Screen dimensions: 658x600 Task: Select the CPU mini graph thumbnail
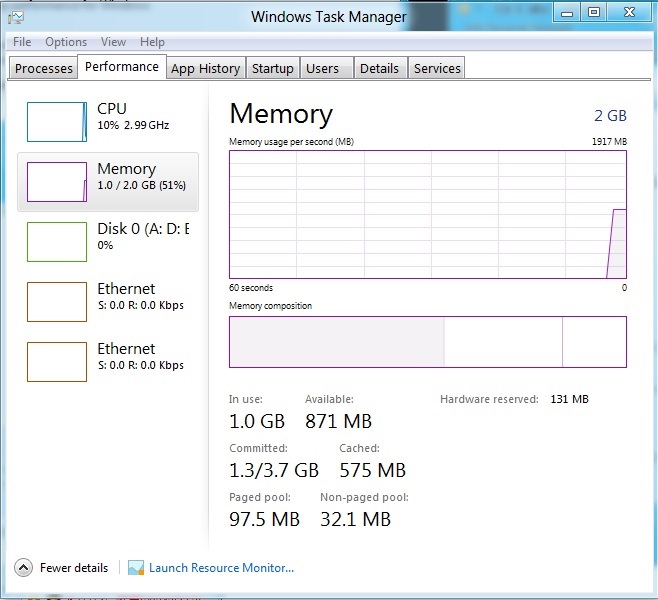tap(57, 122)
